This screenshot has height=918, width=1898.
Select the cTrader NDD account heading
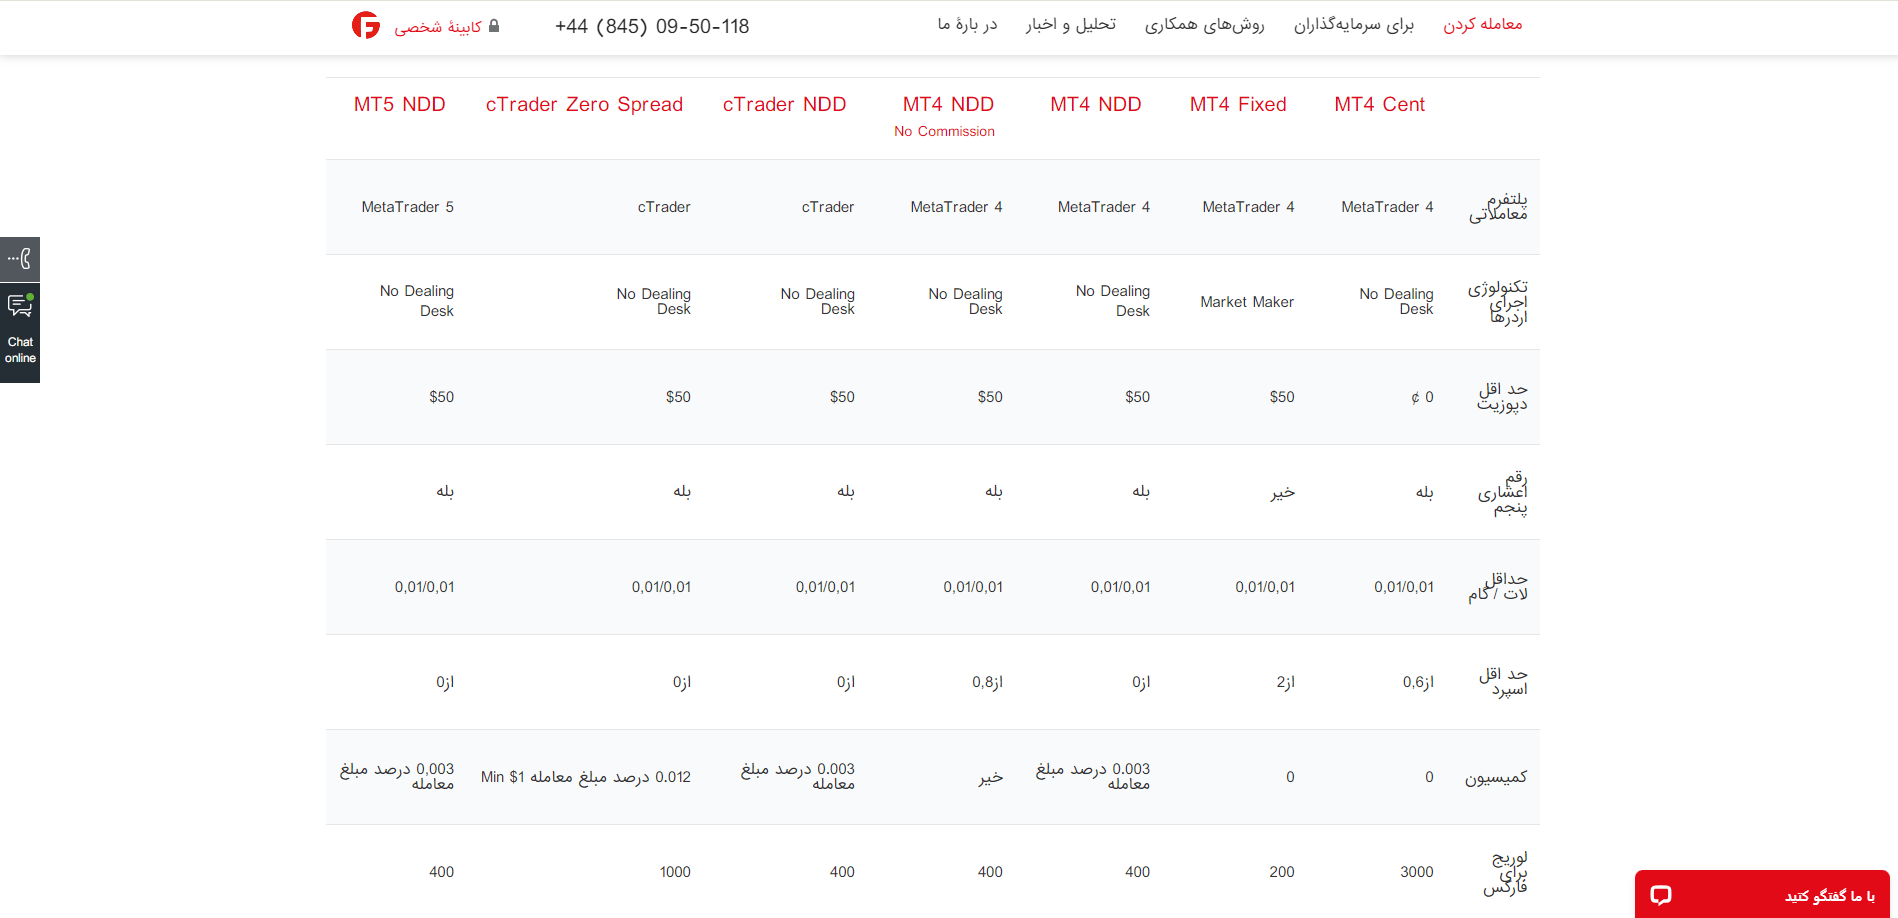pyautogui.click(x=785, y=105)
